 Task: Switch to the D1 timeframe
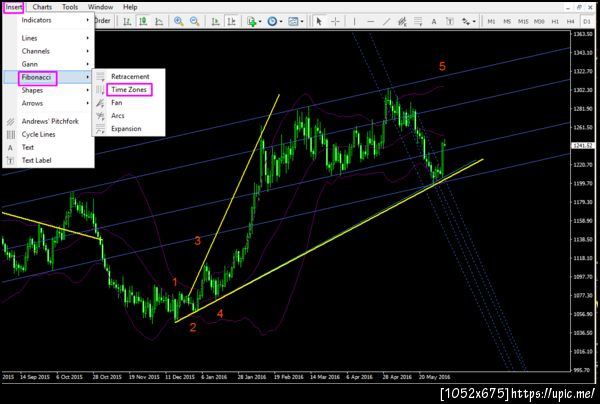pos(587,21)
